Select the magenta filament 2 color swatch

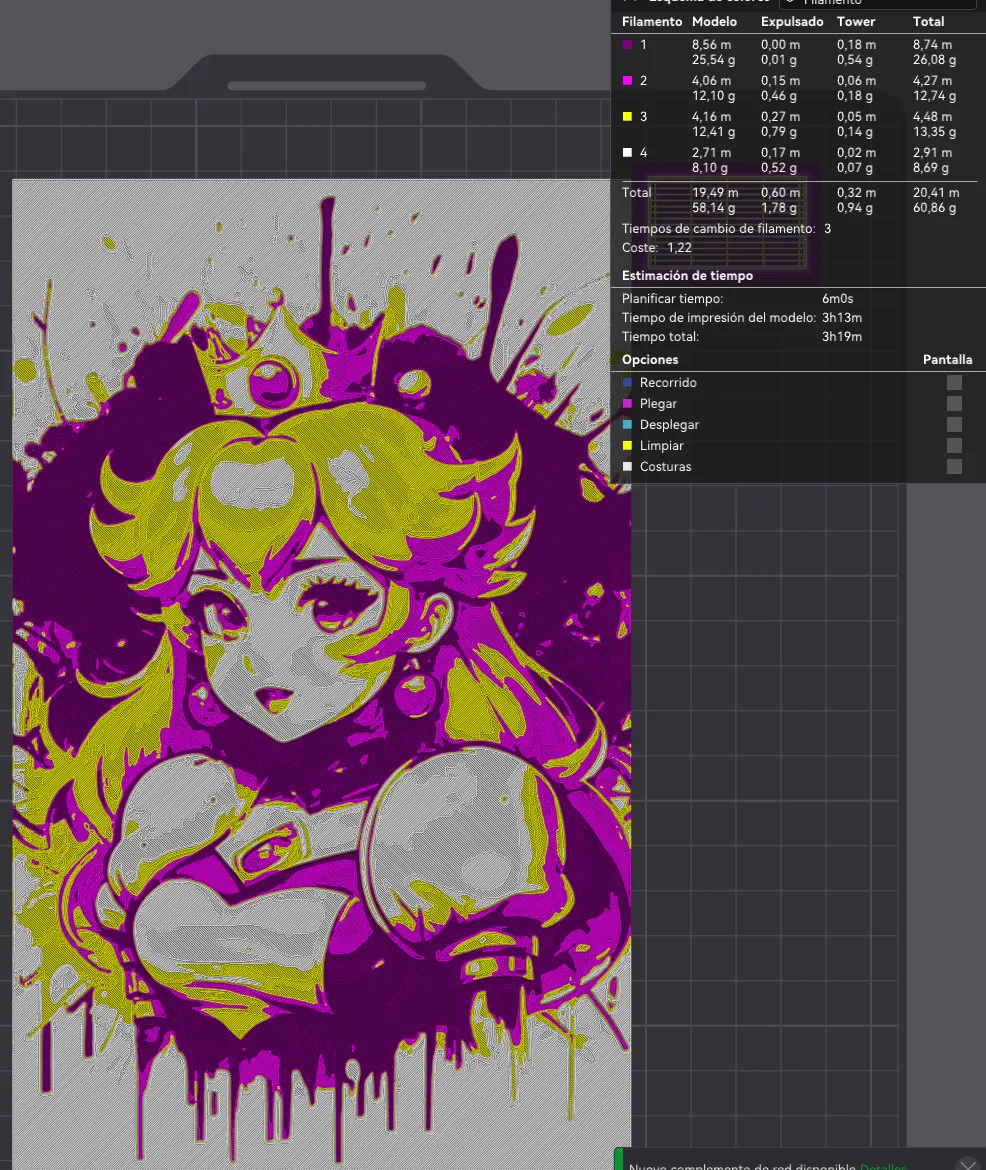pyautogui.click(x=627, y=81)
